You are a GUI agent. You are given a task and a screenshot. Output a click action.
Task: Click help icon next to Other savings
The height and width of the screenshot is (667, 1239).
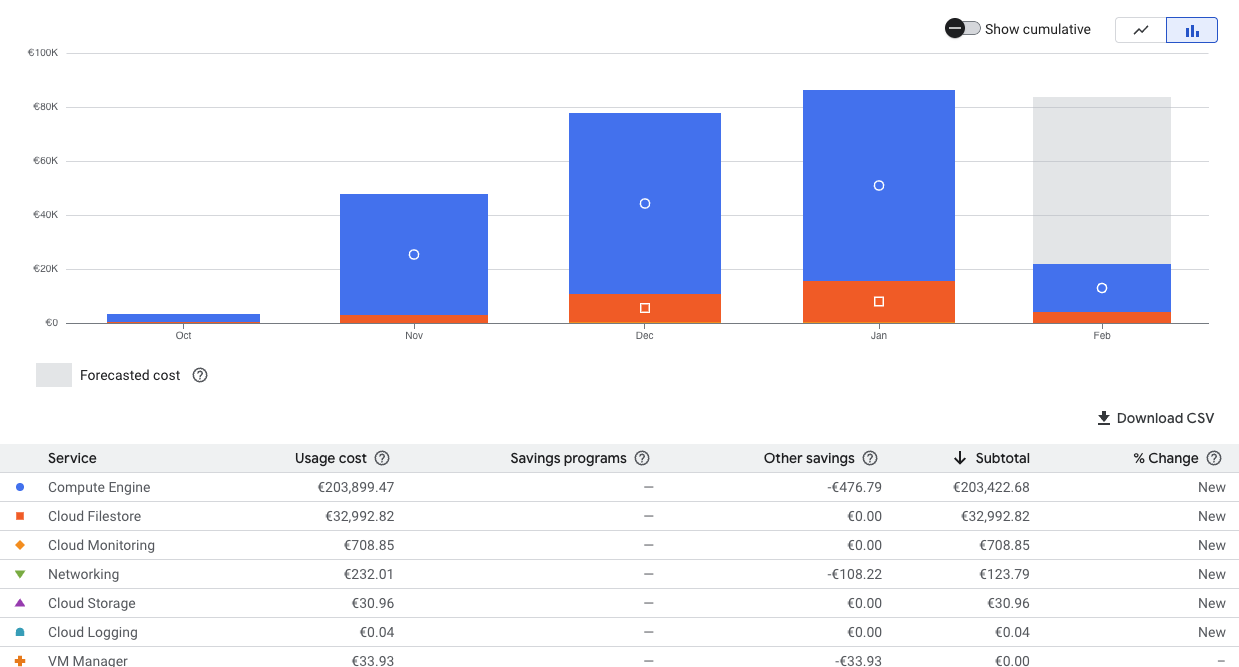pyautogui.click(x=870, y=458)
